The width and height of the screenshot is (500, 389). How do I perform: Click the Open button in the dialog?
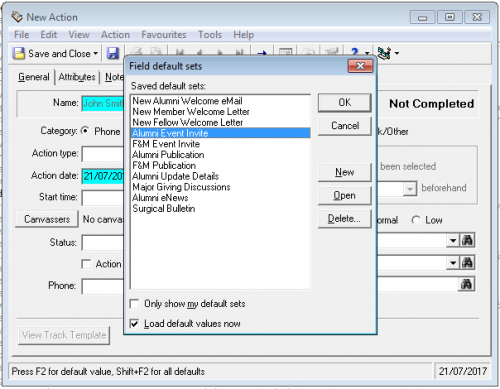point(345,195)
